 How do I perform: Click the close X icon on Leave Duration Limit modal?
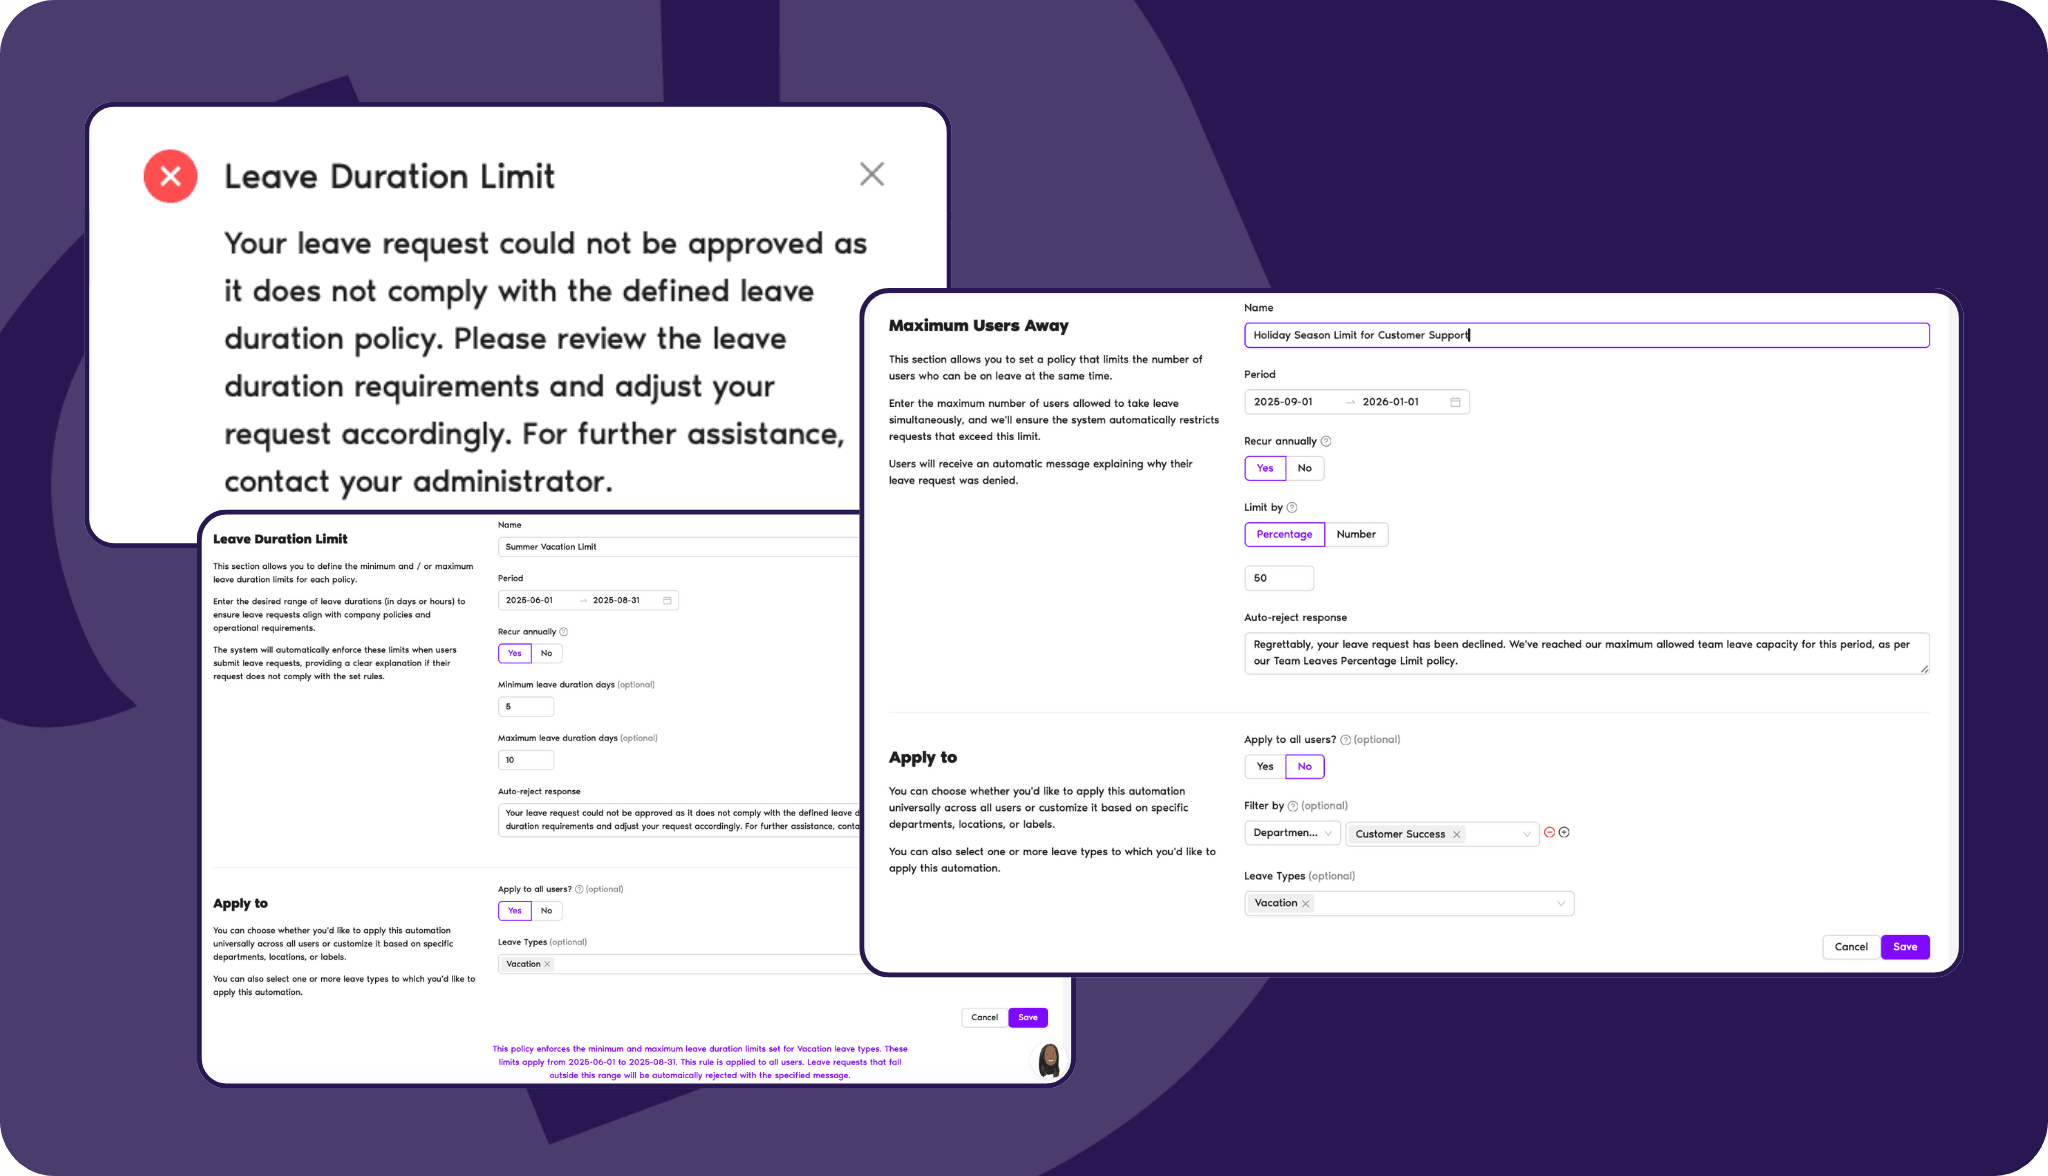[x=873, y=174]
